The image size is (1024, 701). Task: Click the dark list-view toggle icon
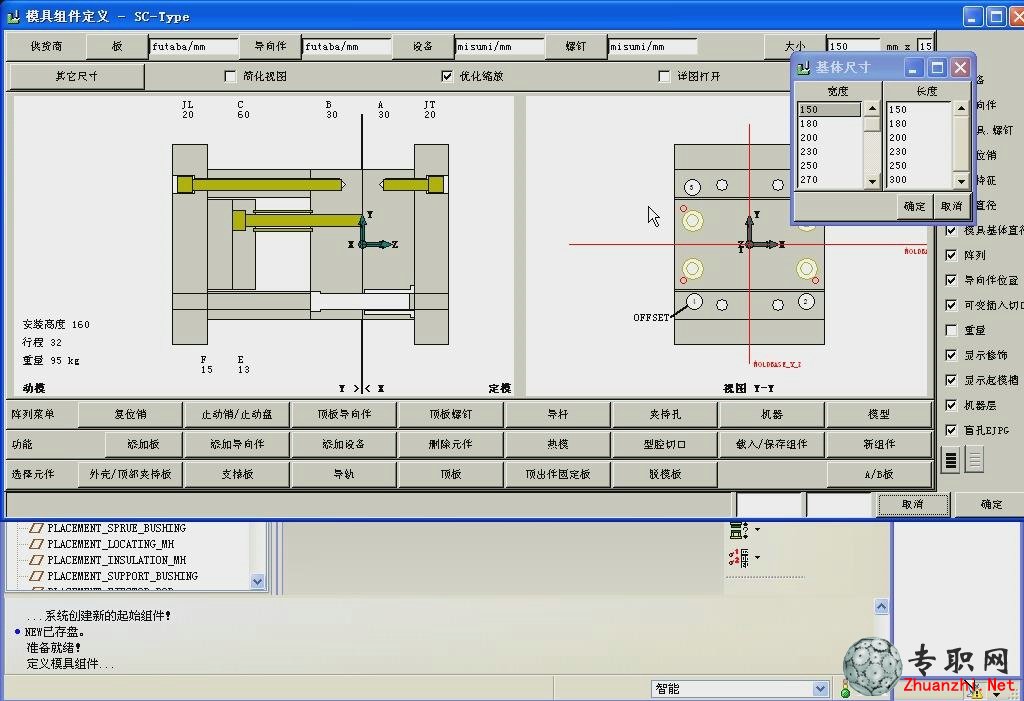coord(951,460)
